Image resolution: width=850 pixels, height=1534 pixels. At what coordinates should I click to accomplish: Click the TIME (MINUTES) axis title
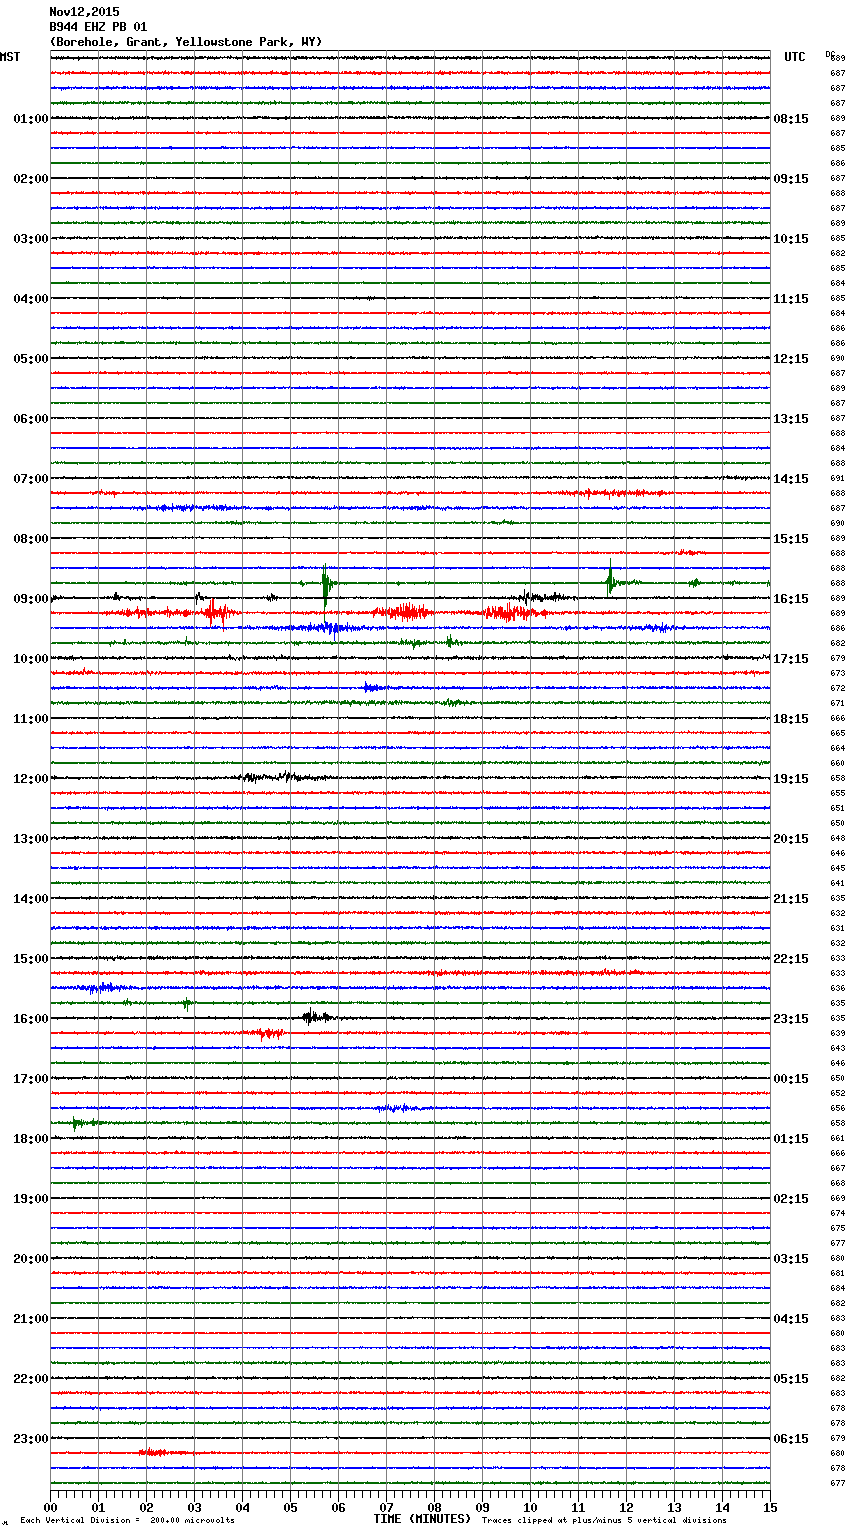[421, 1519]
